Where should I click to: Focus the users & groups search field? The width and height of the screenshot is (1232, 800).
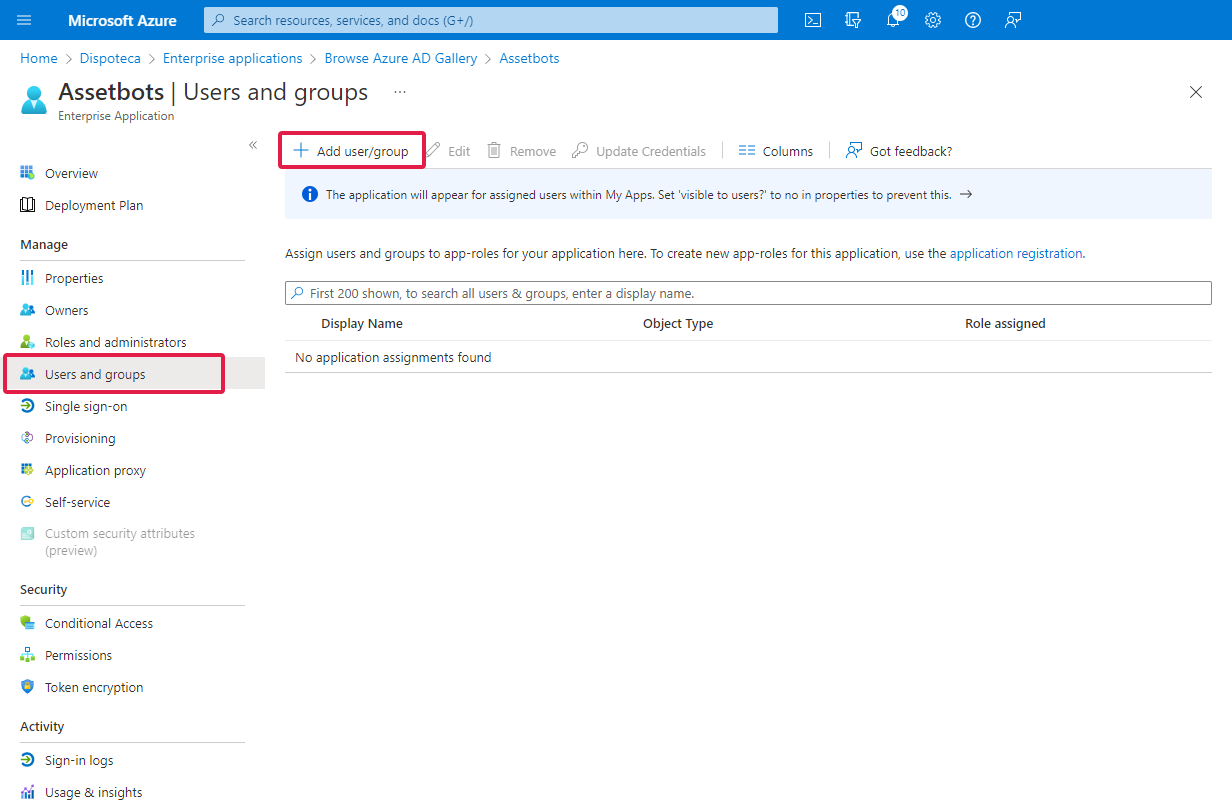coord(748,293)
